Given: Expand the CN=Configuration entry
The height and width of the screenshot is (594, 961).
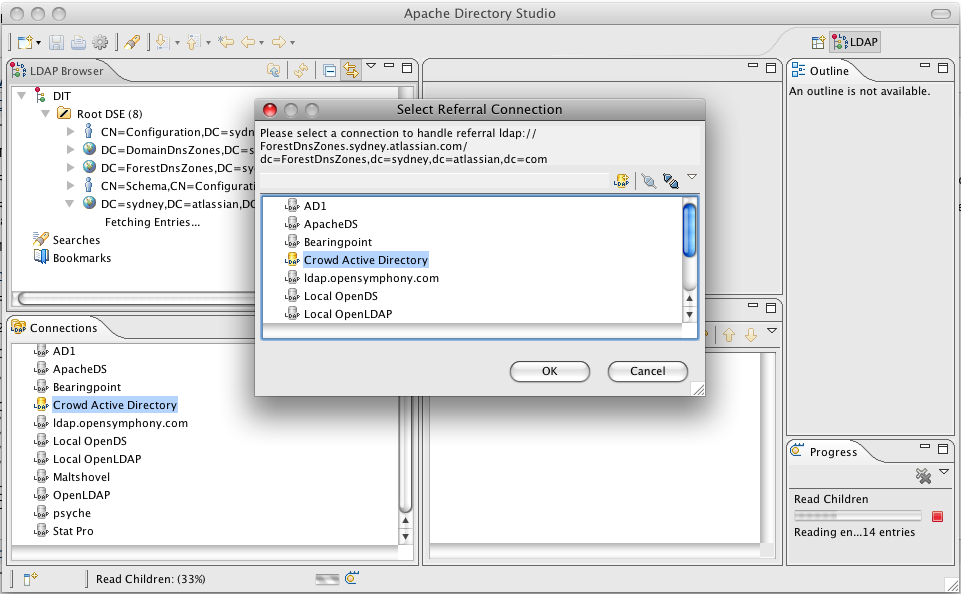Looking at the screenshot, I should 70,132.
